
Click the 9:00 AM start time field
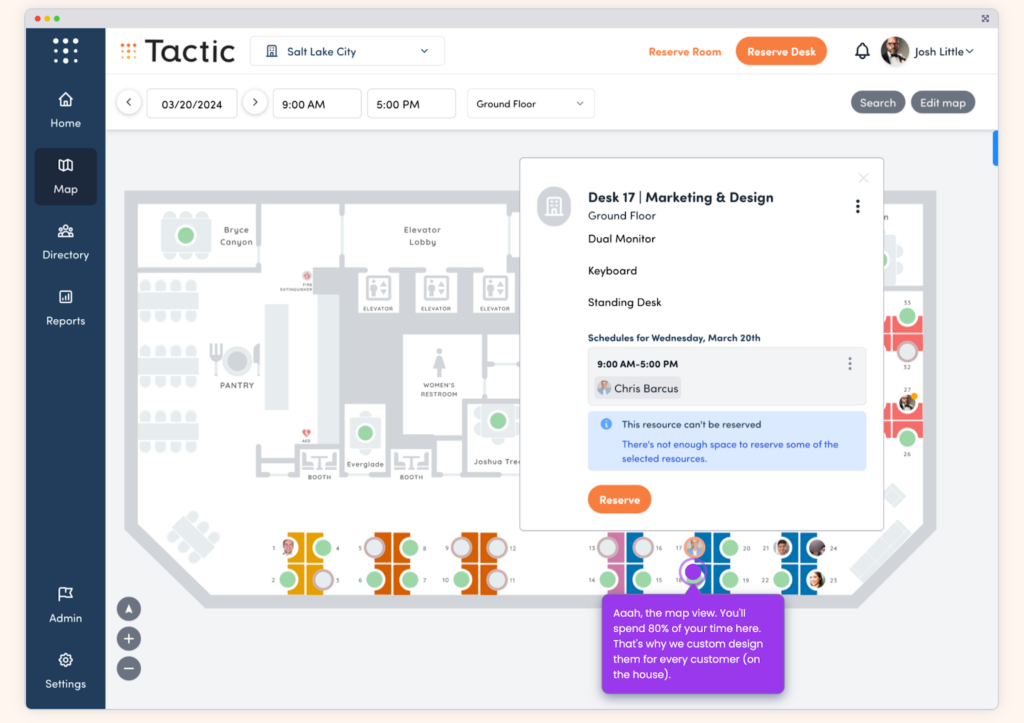coord(317,104)
